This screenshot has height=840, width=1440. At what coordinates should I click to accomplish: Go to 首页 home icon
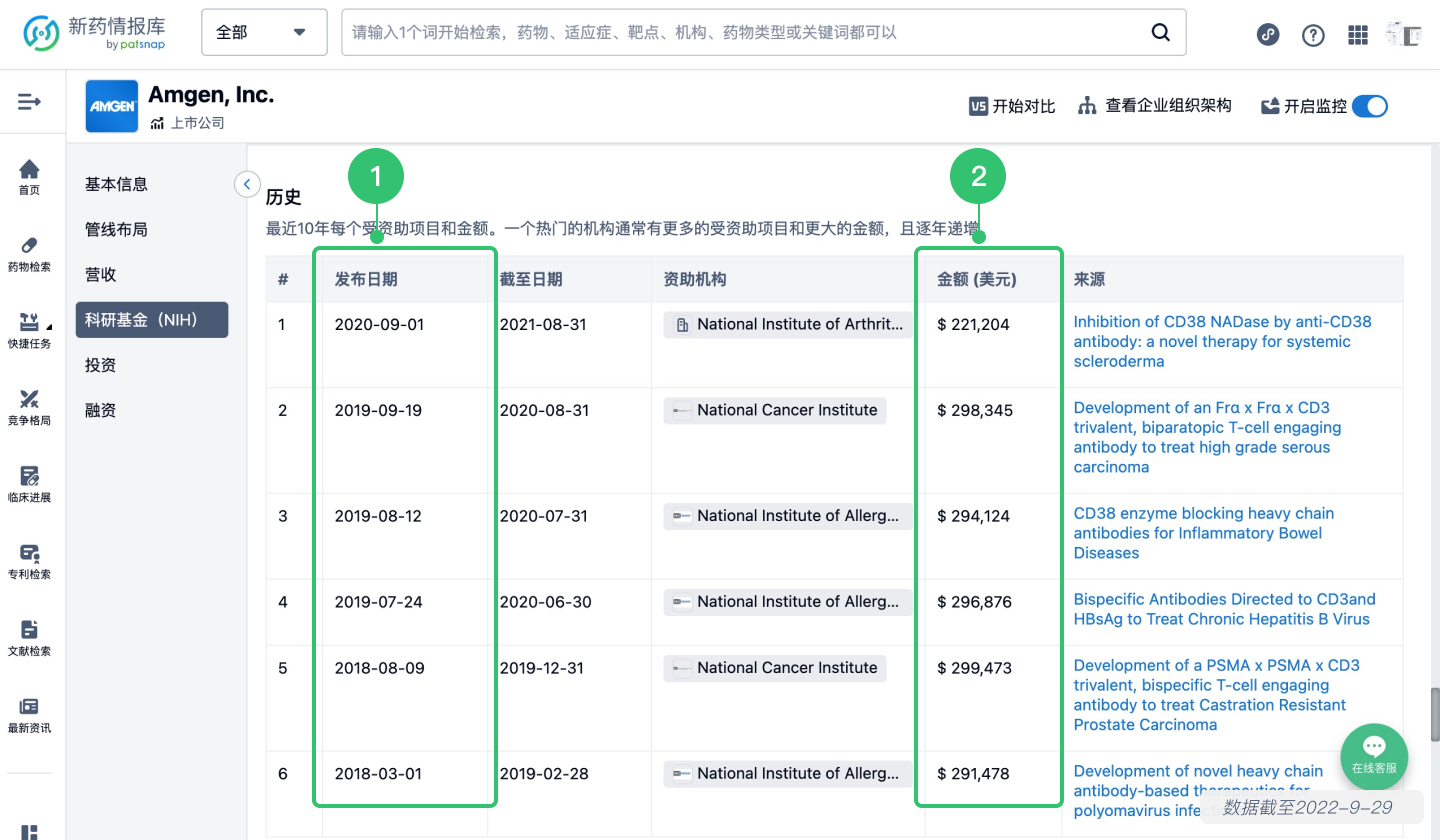tap(30, 177)
